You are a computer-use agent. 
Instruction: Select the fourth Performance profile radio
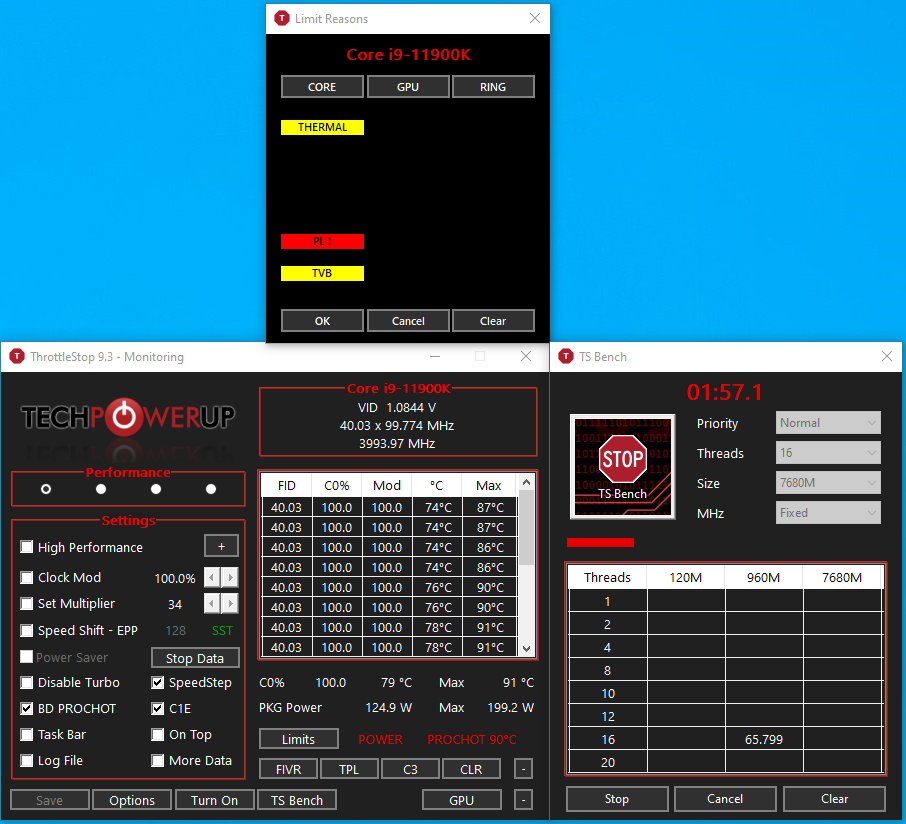(211, 489)
